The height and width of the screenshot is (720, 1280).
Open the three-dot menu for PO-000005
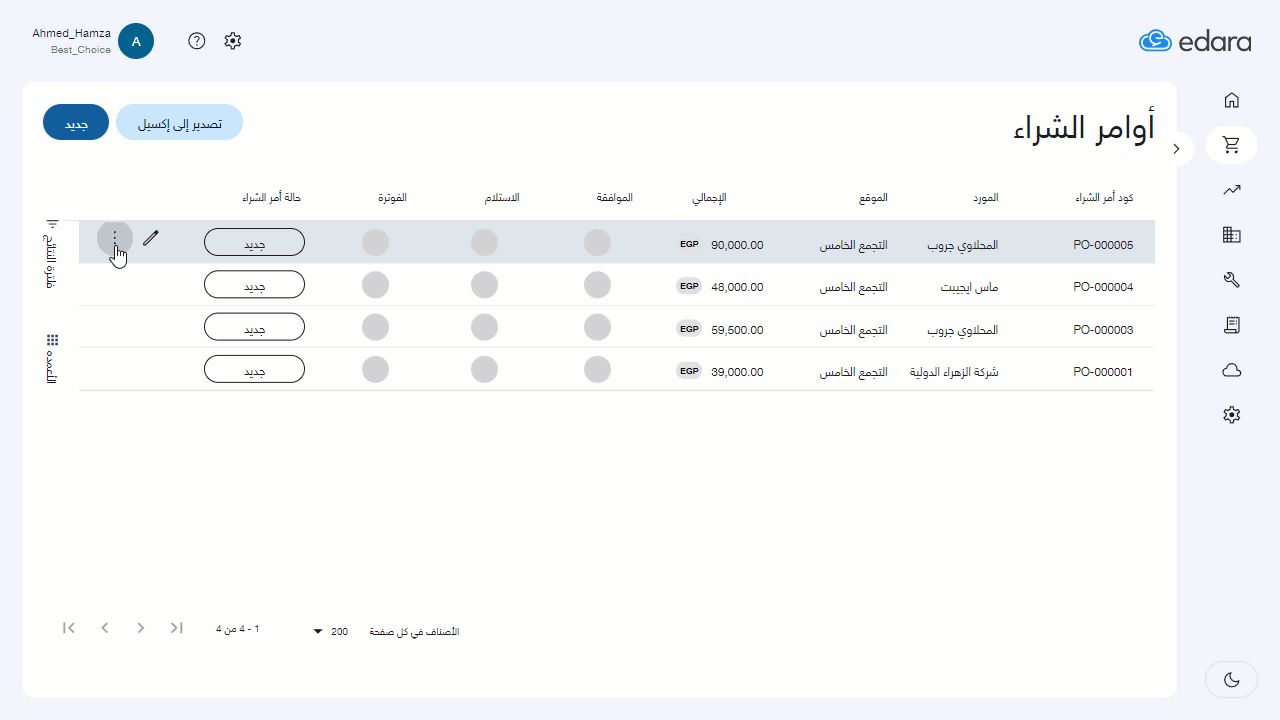click(115, 238)
